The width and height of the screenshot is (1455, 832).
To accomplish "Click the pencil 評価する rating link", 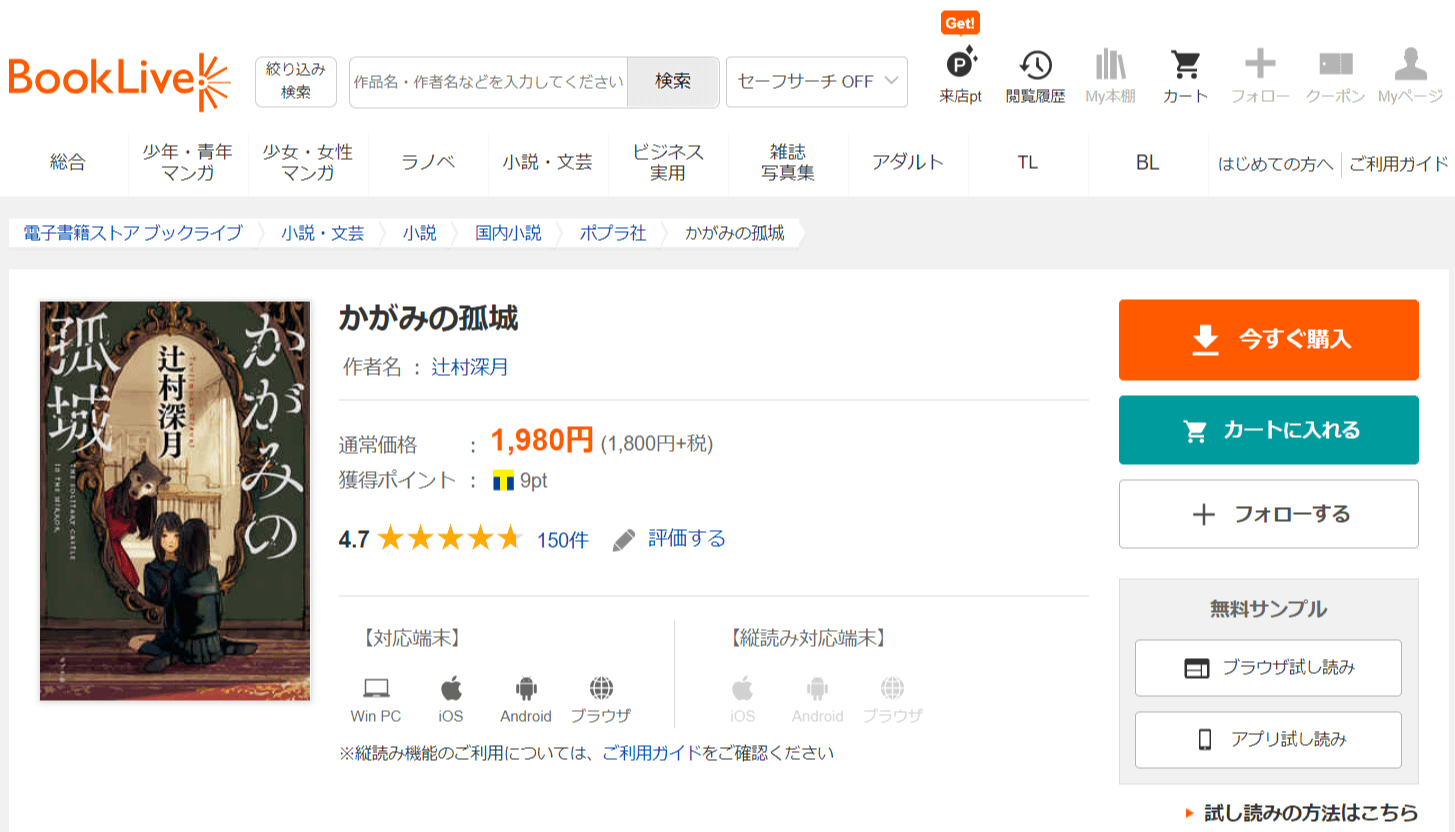I will [669, 539].
